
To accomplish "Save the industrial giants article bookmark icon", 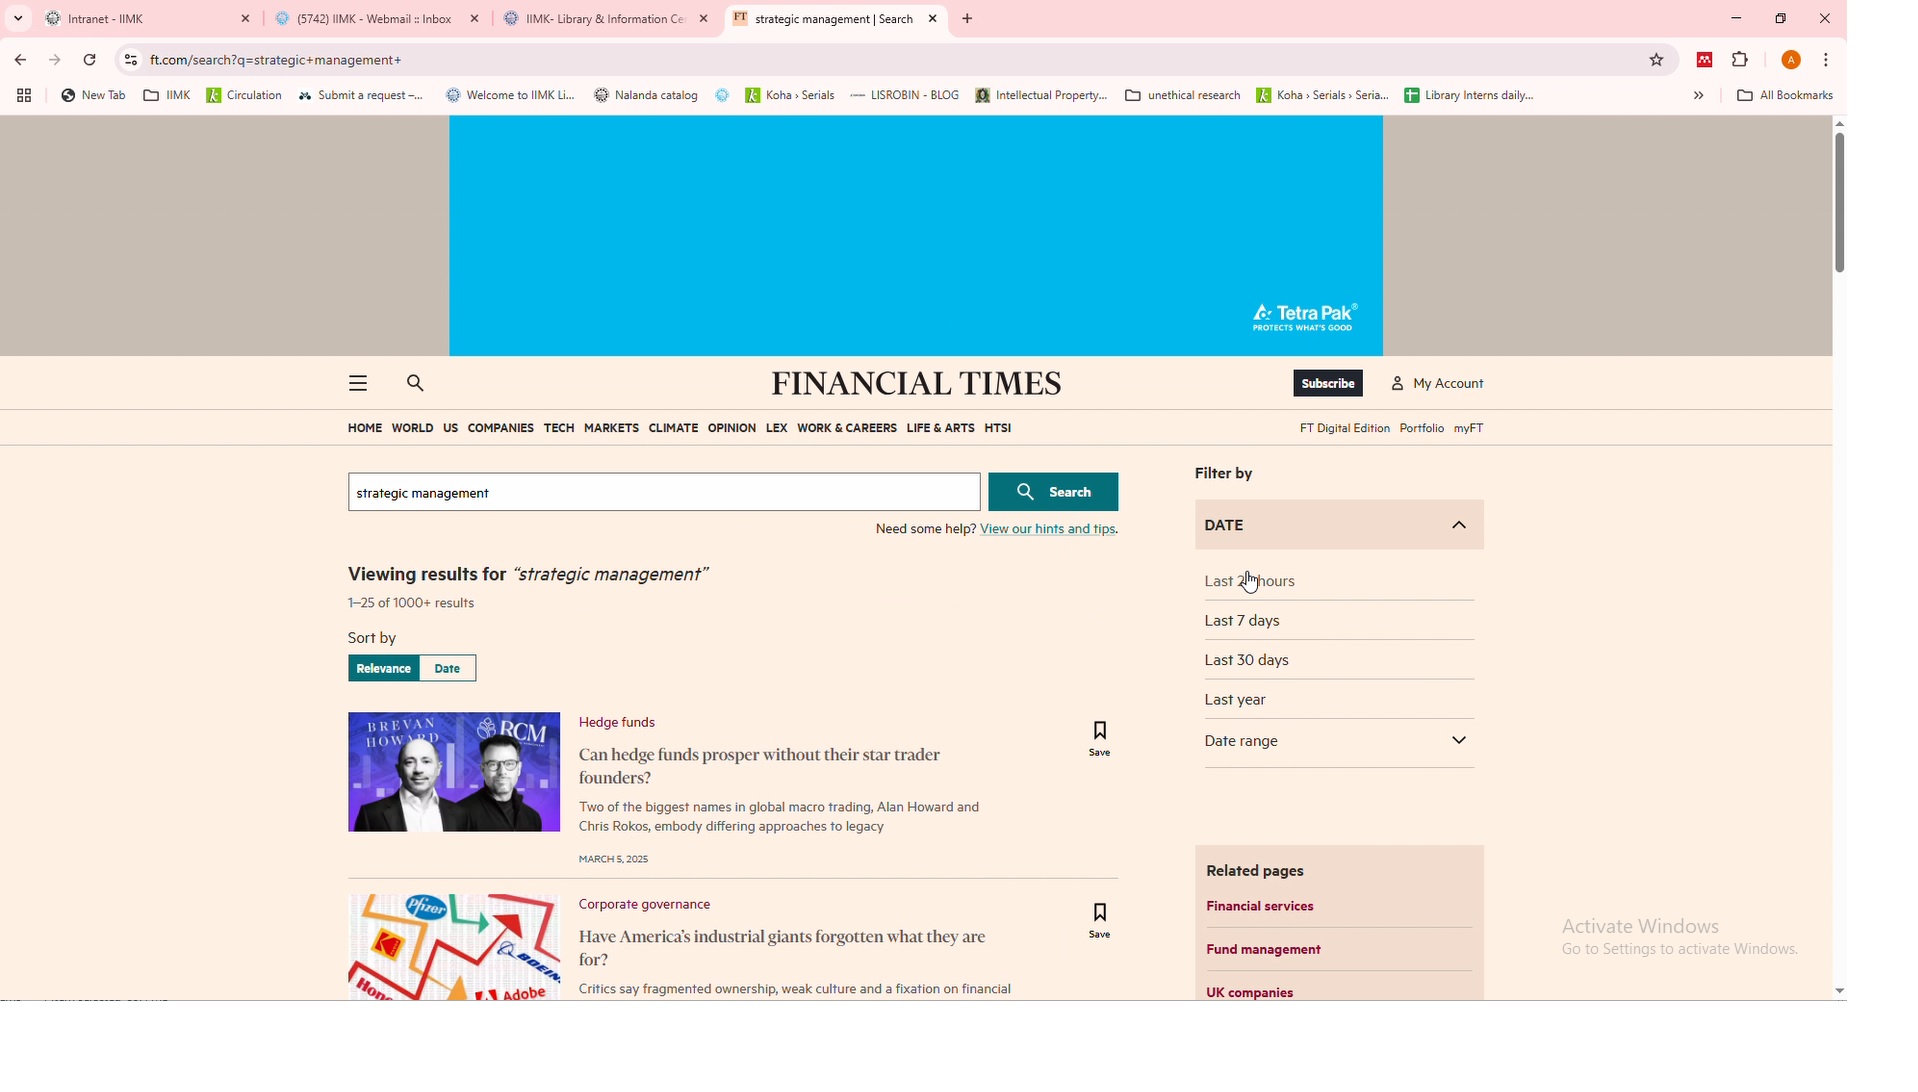I will coord(1100,921).
